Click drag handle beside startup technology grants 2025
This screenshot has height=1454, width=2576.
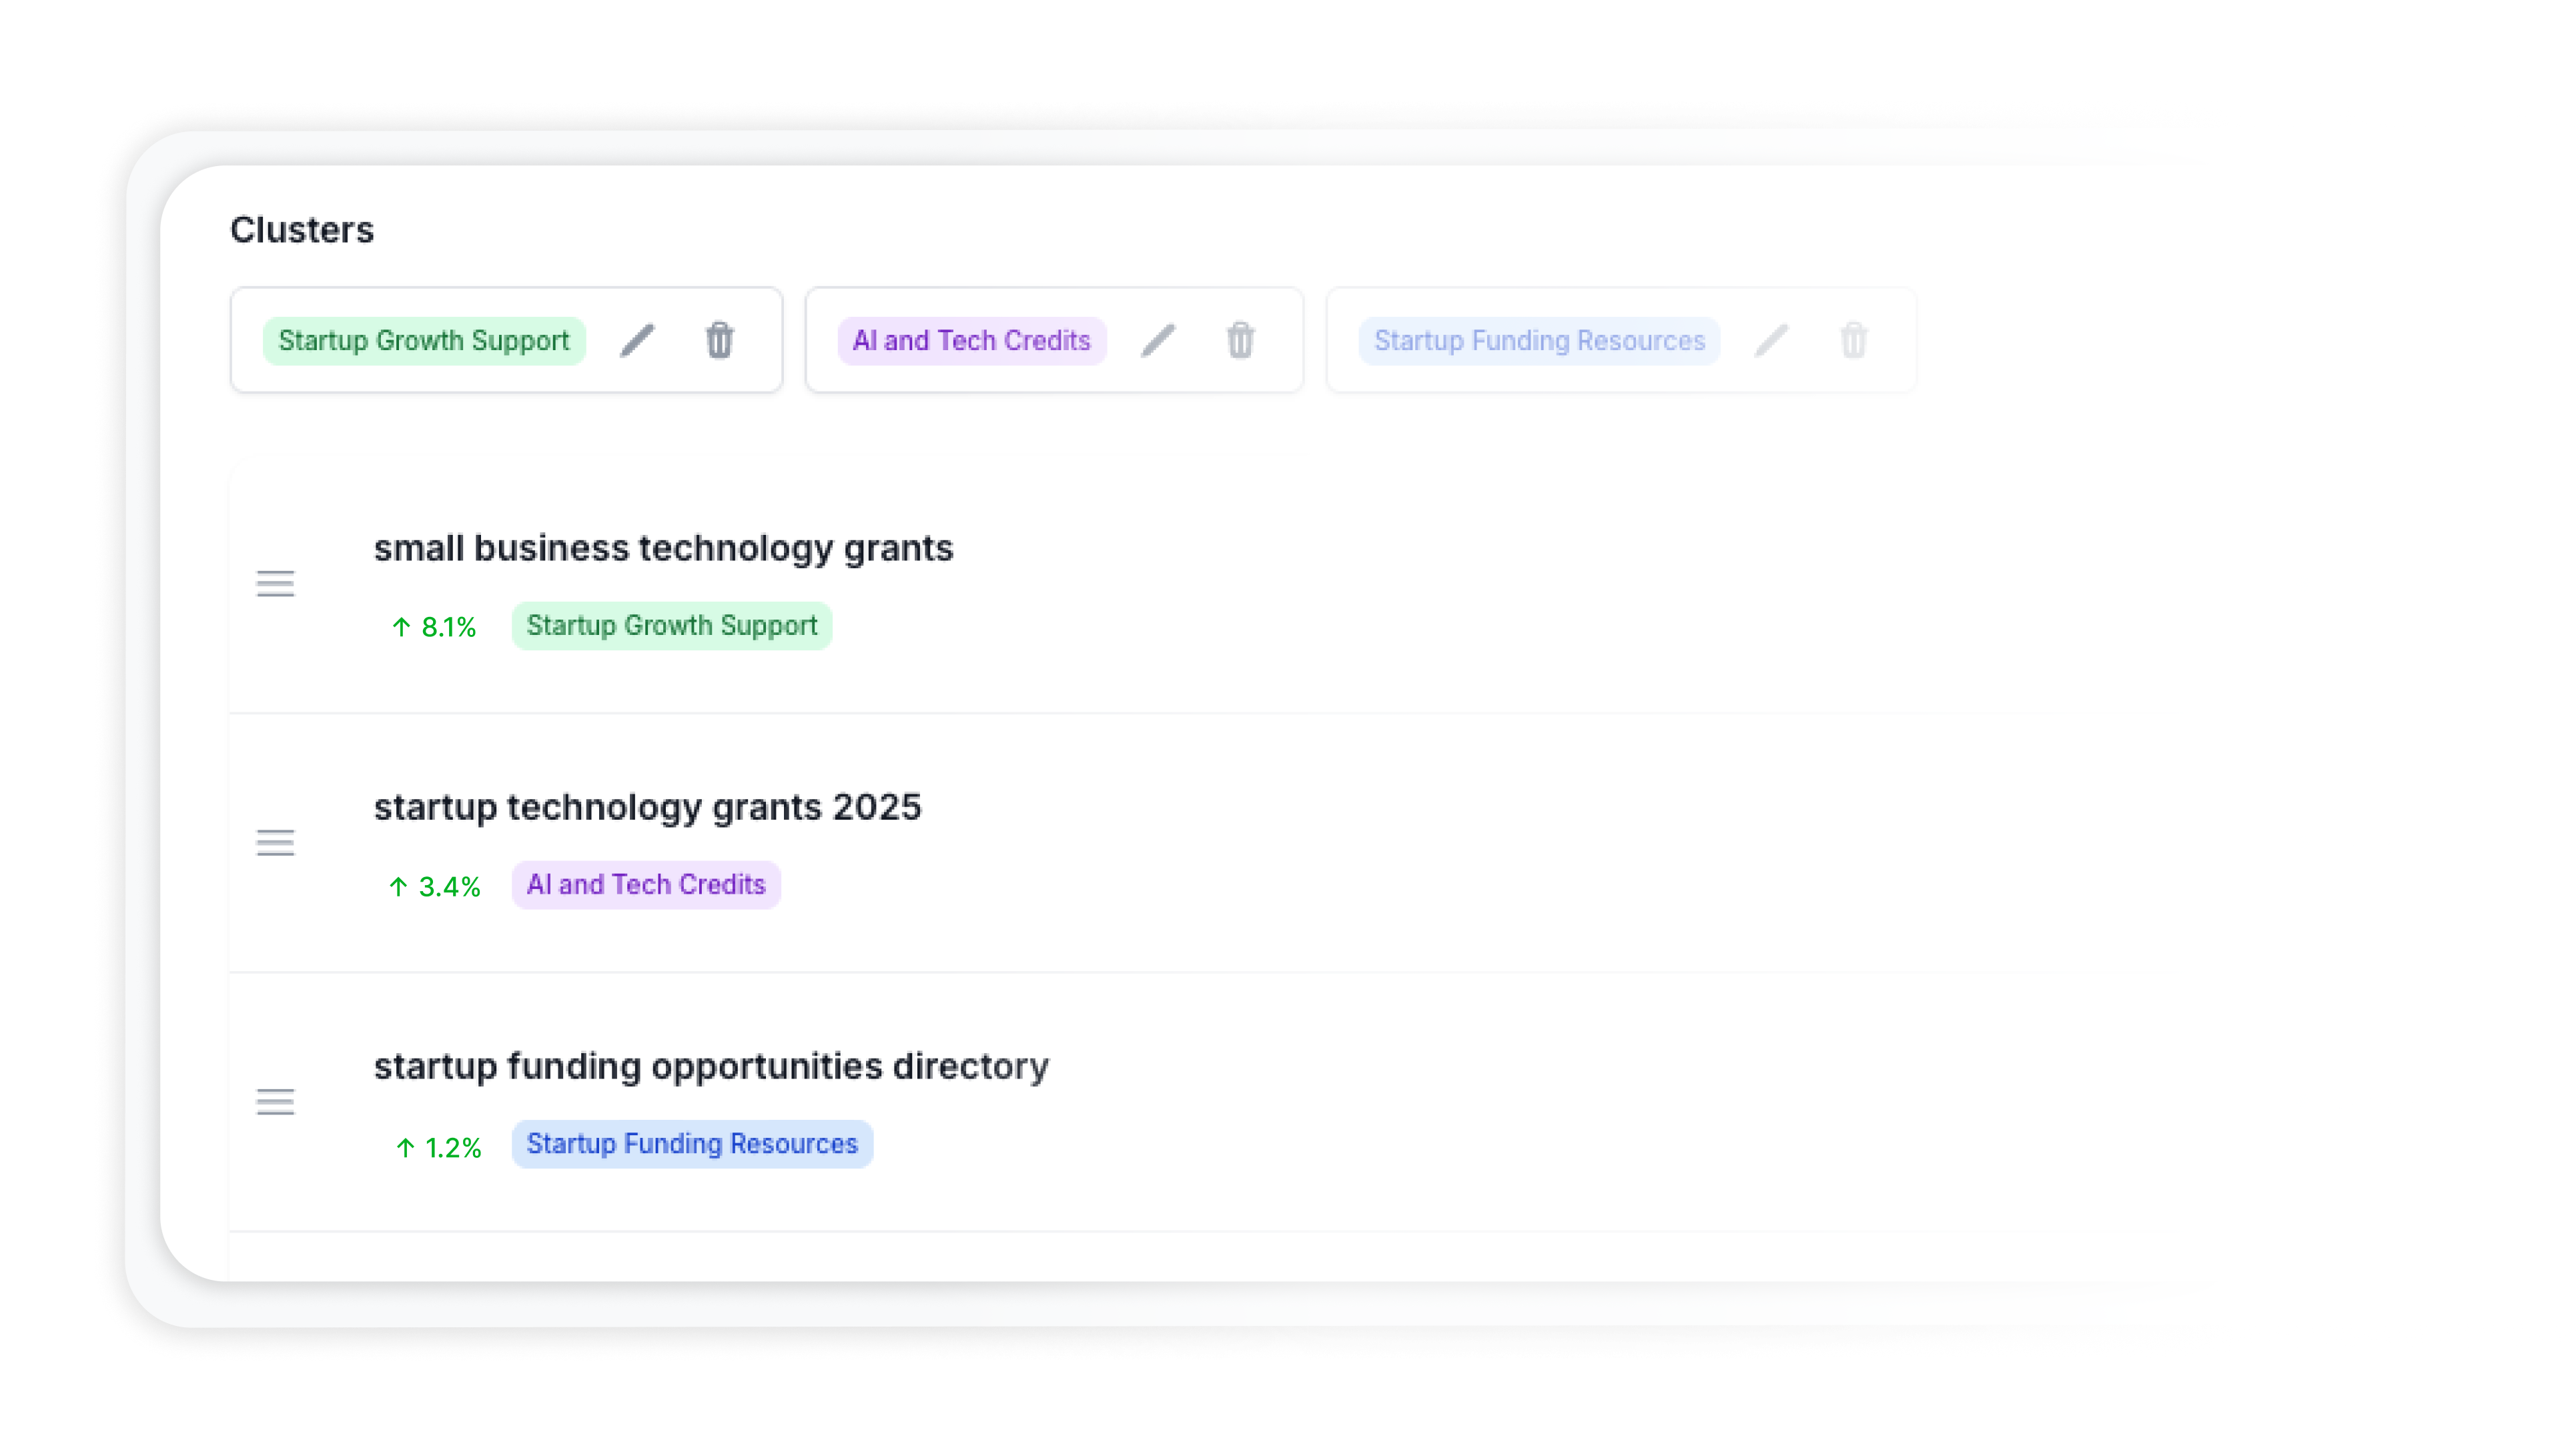[x=275, y=843]
